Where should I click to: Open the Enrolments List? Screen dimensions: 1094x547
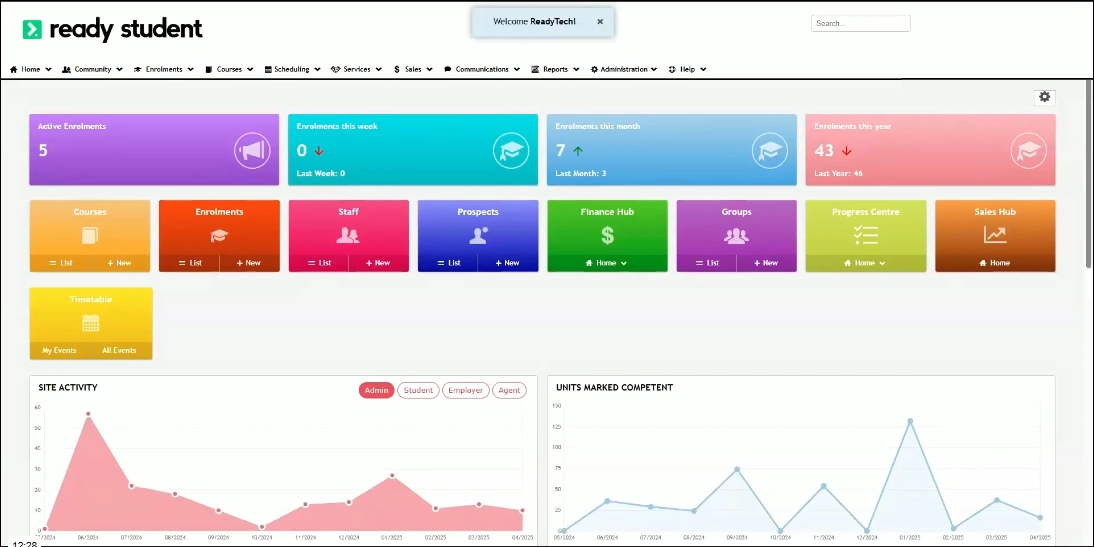click(189, 263)
